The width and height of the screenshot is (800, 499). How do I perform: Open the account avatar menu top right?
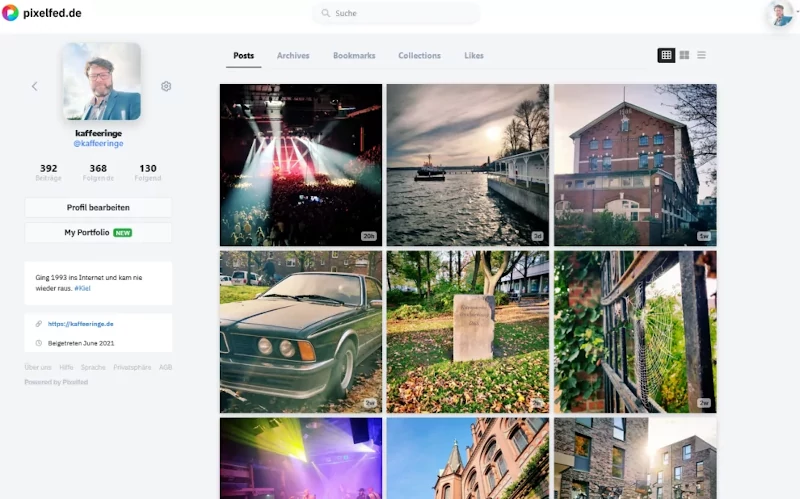[780, 14]
